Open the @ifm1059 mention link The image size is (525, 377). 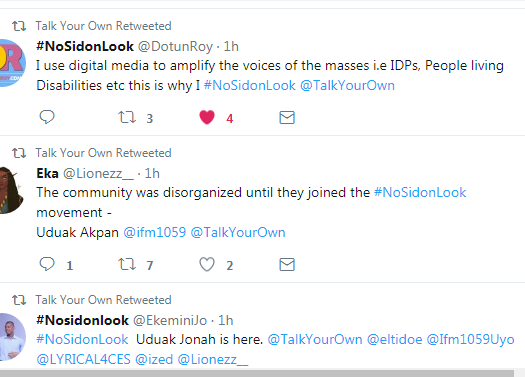pos(155,232)
